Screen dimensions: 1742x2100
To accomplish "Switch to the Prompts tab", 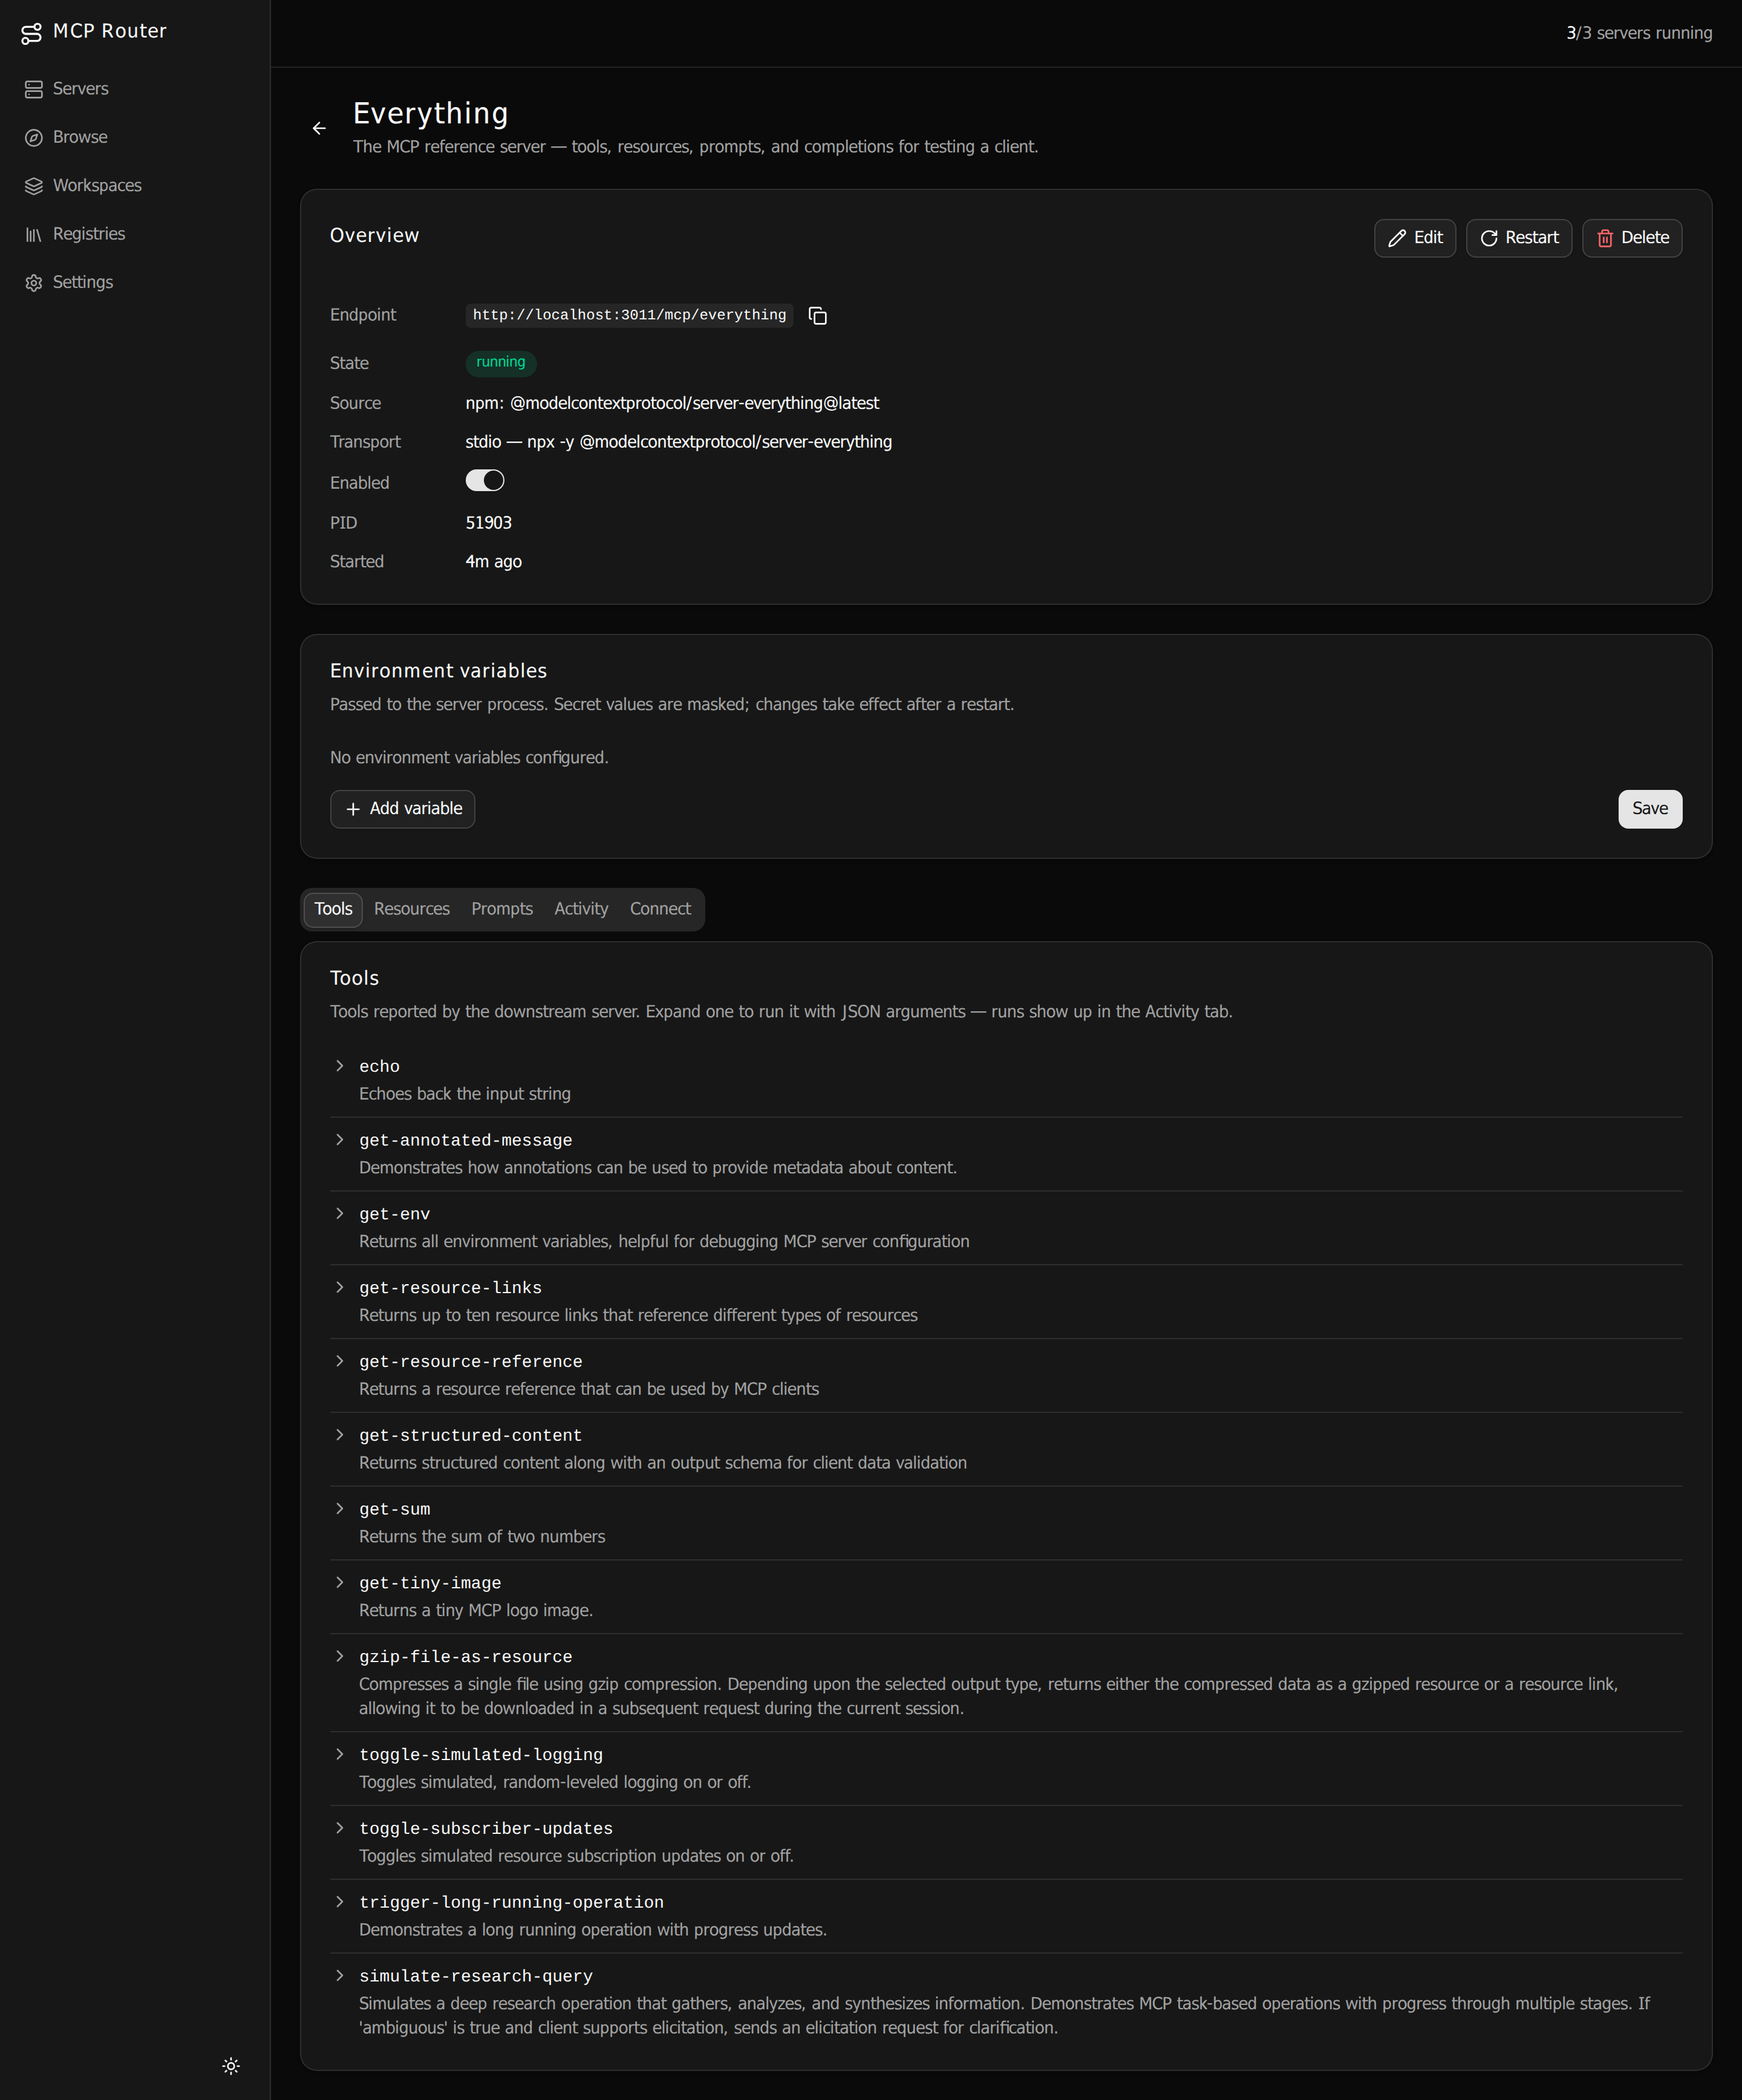I will tap(502, 909).
